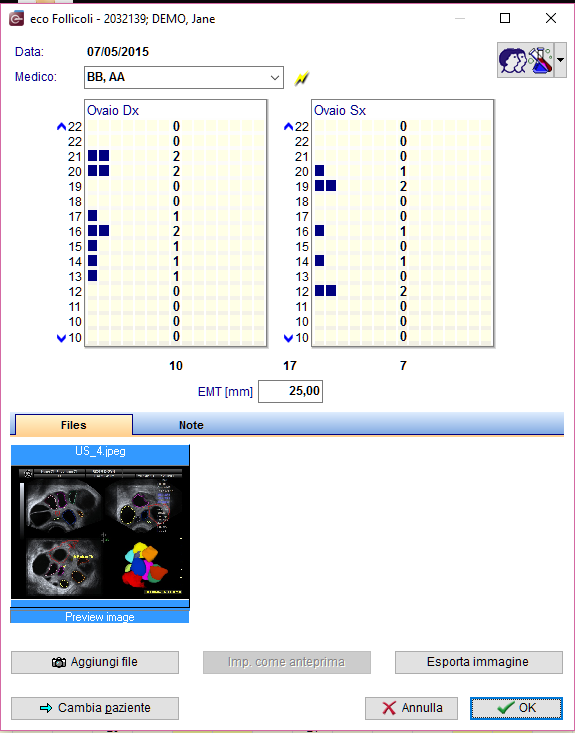This screenshot has width=575, height=733.
Task: Click the up arrow above Ovaio Dx size scale
Action: 61,126
